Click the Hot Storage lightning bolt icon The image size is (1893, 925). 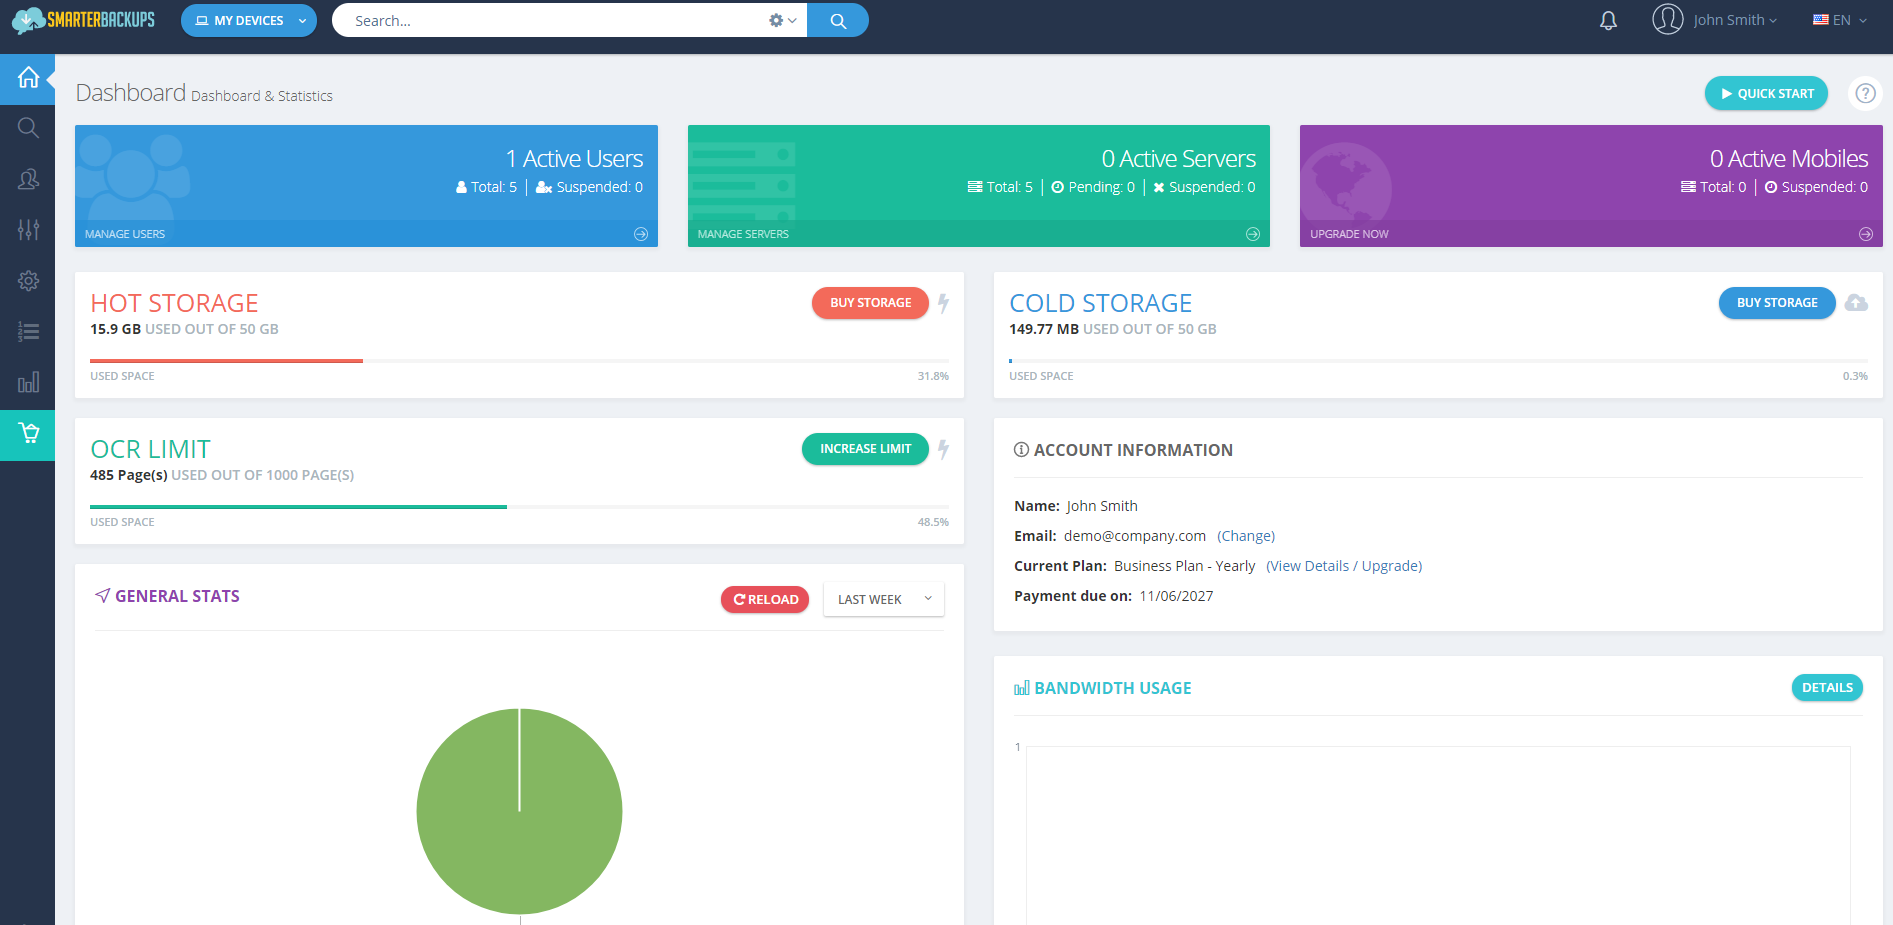pyautogui.click(x=943, y=303)
